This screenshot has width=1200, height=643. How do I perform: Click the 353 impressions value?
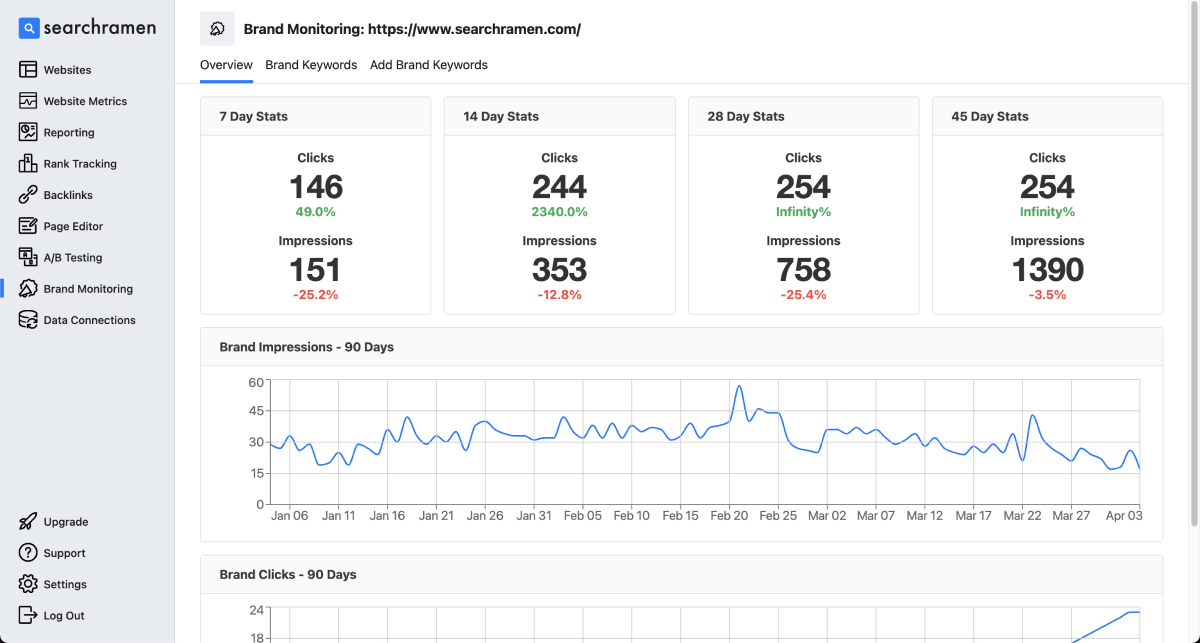tap(560, 270)
